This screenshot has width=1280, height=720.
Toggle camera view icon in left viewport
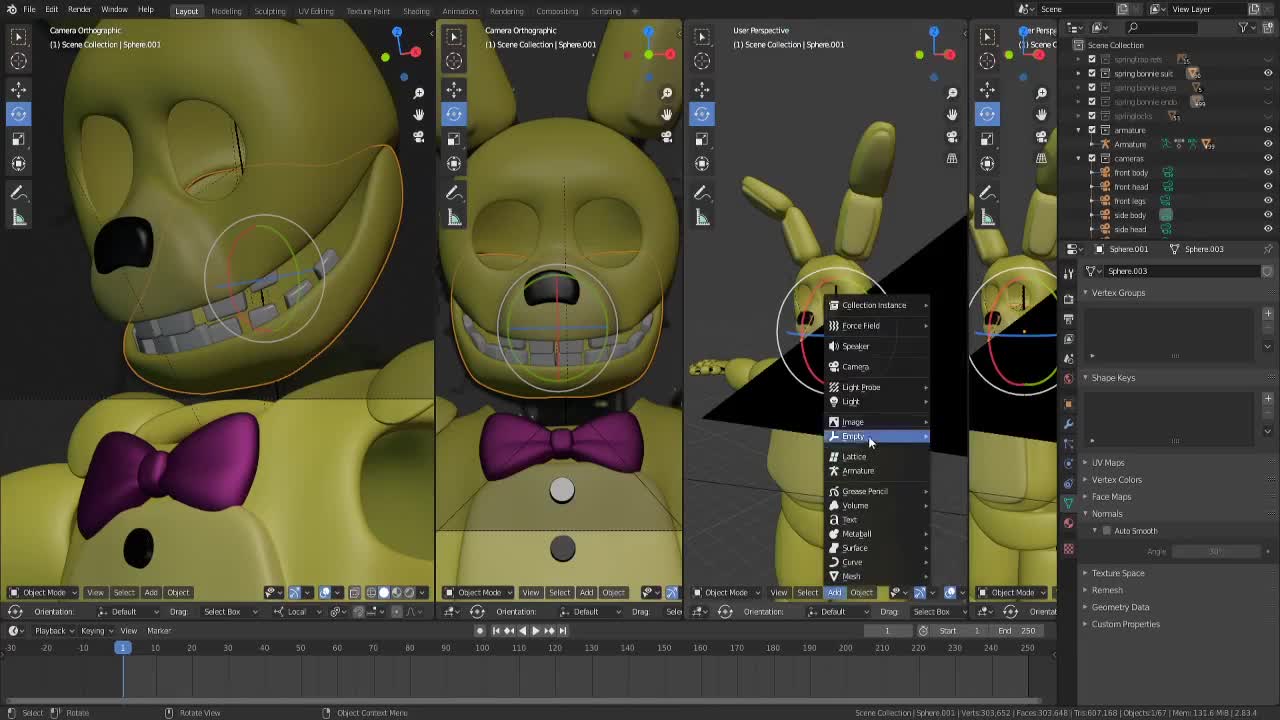[419, 136]
